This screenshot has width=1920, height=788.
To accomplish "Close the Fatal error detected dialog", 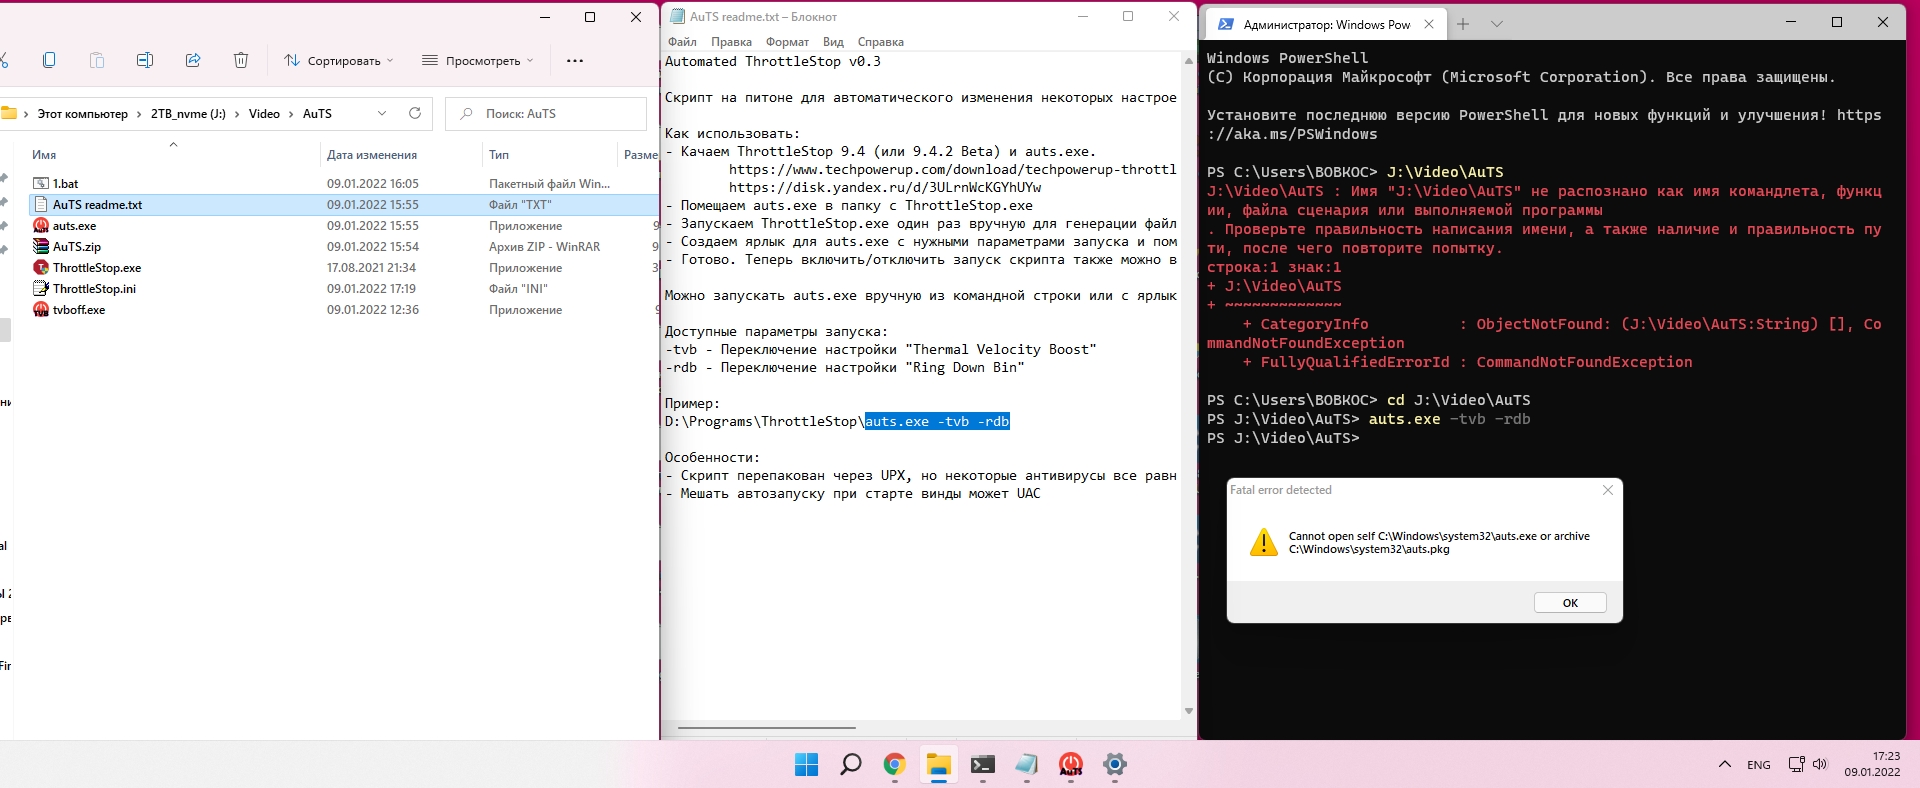I will (x=1608, y=490).
